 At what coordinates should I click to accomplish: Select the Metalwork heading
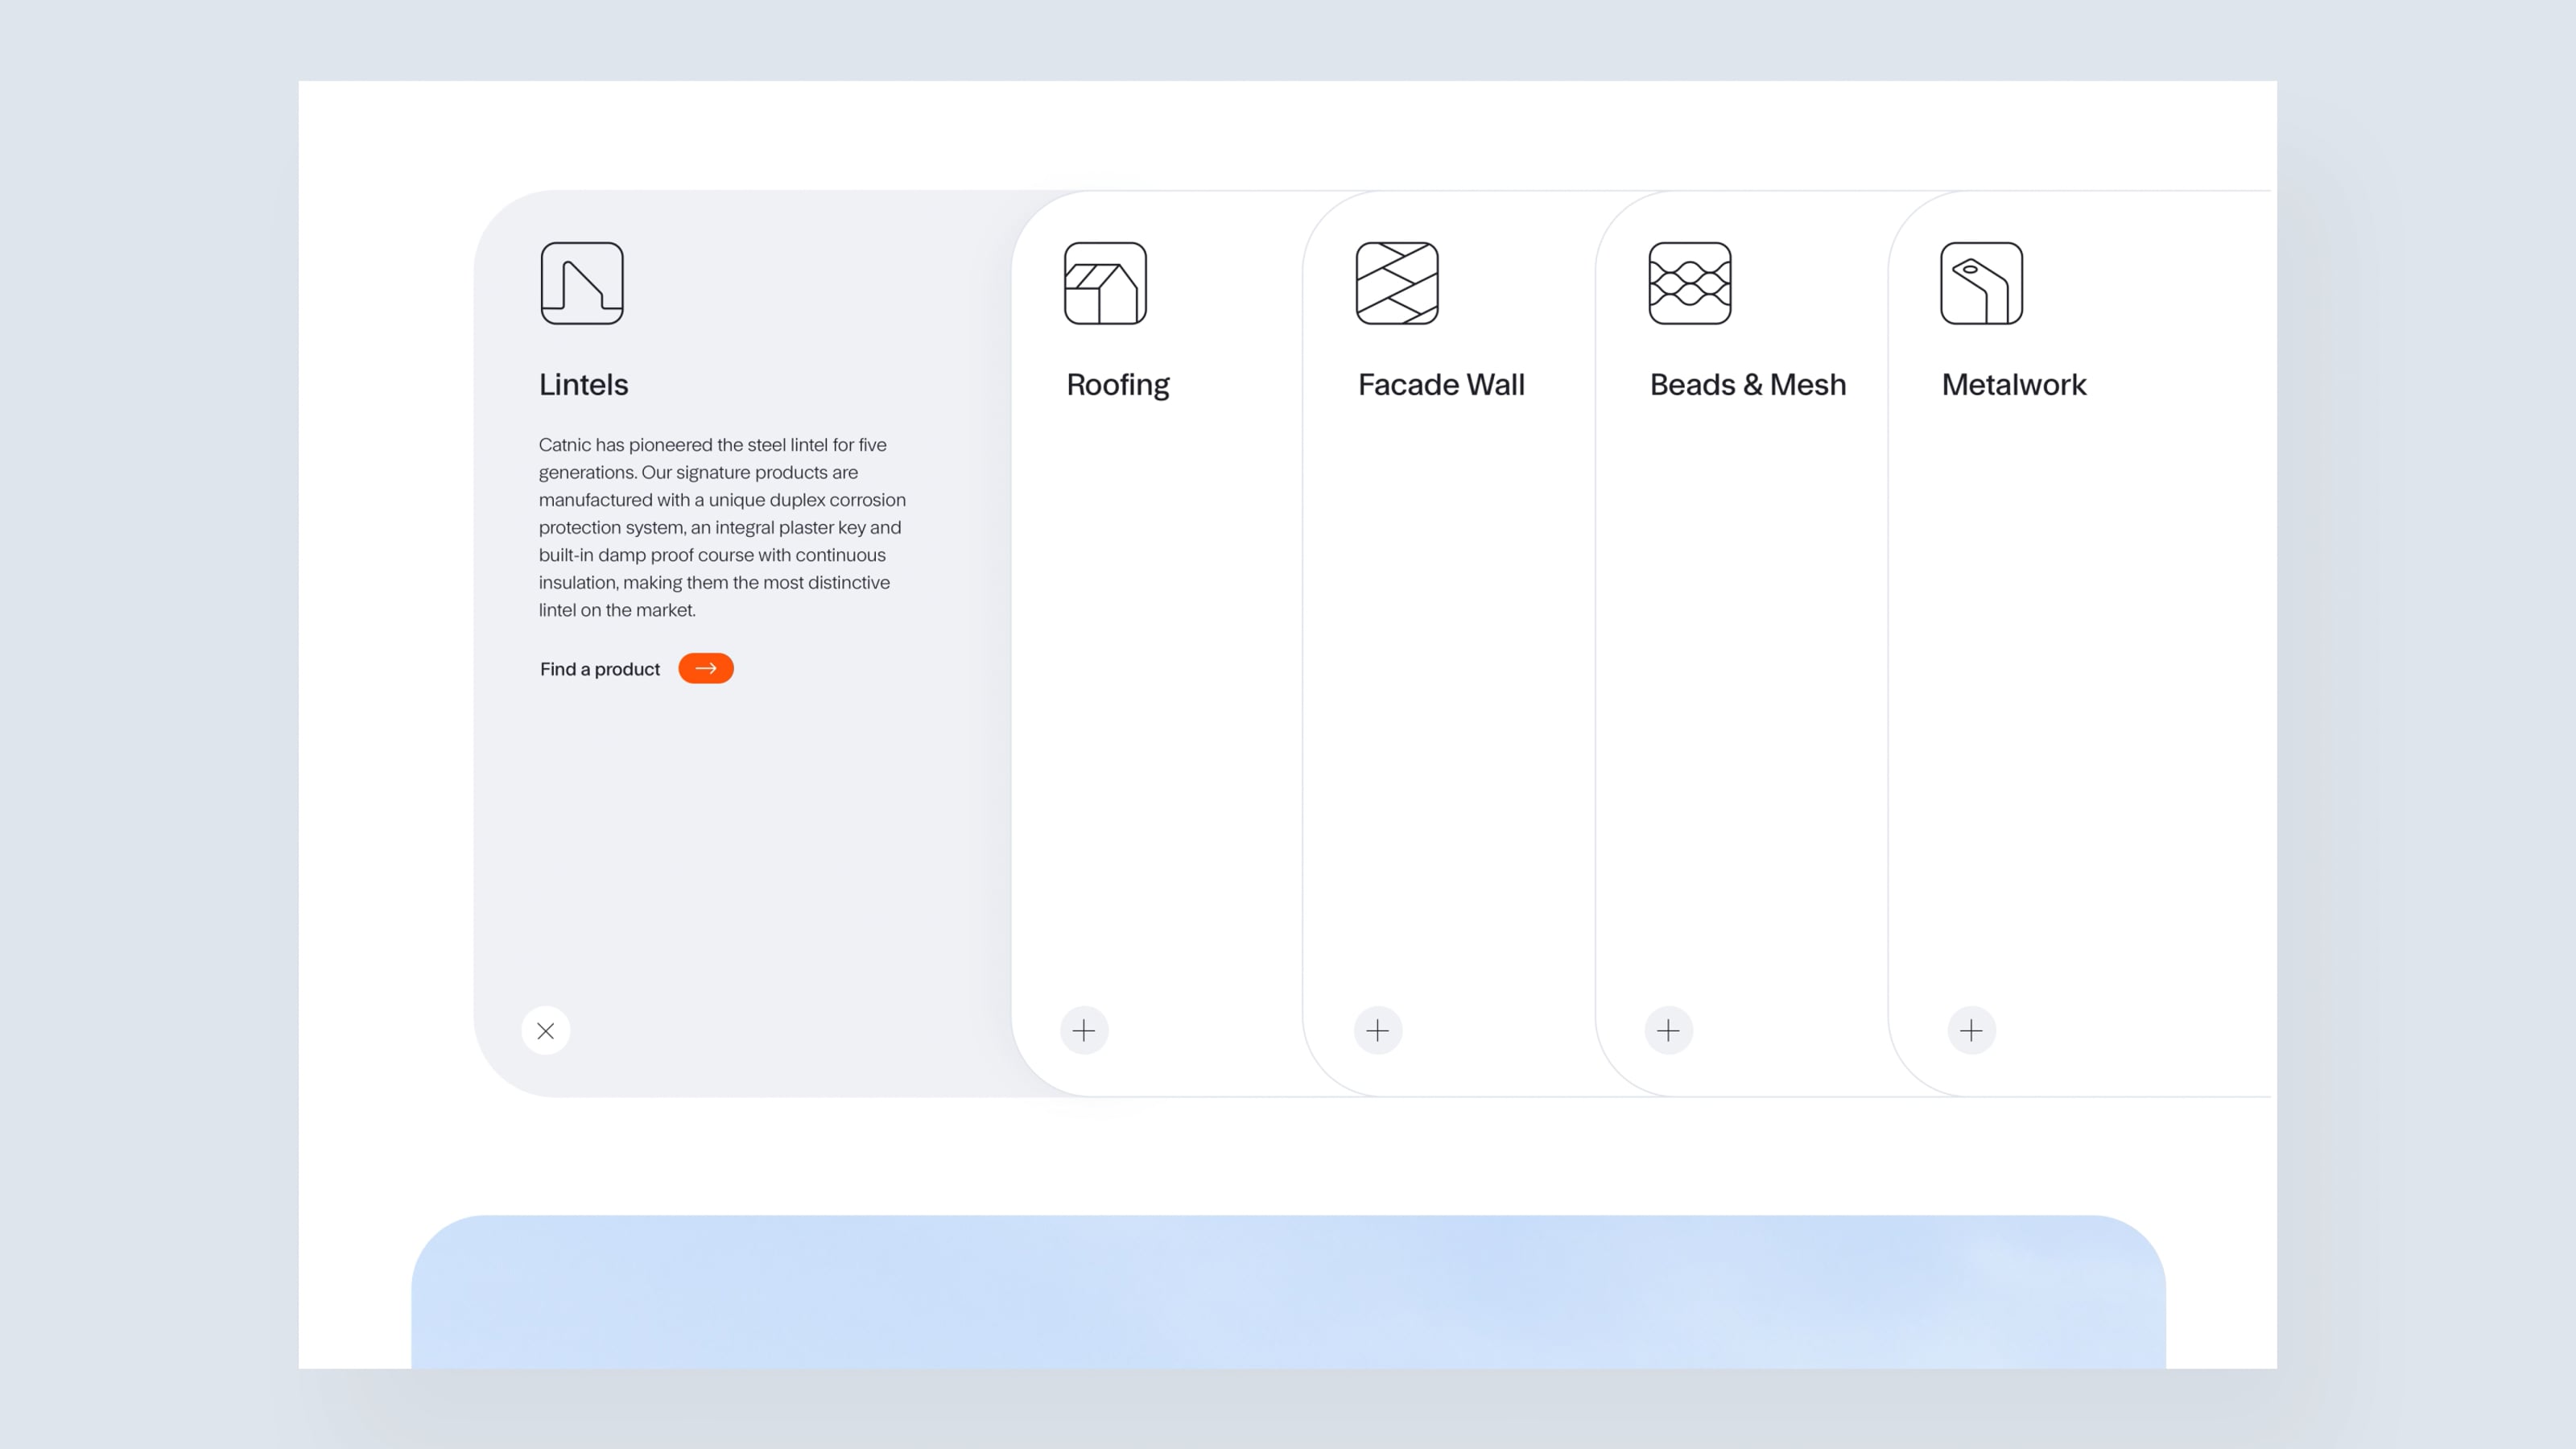click(x=2013, y=385)
